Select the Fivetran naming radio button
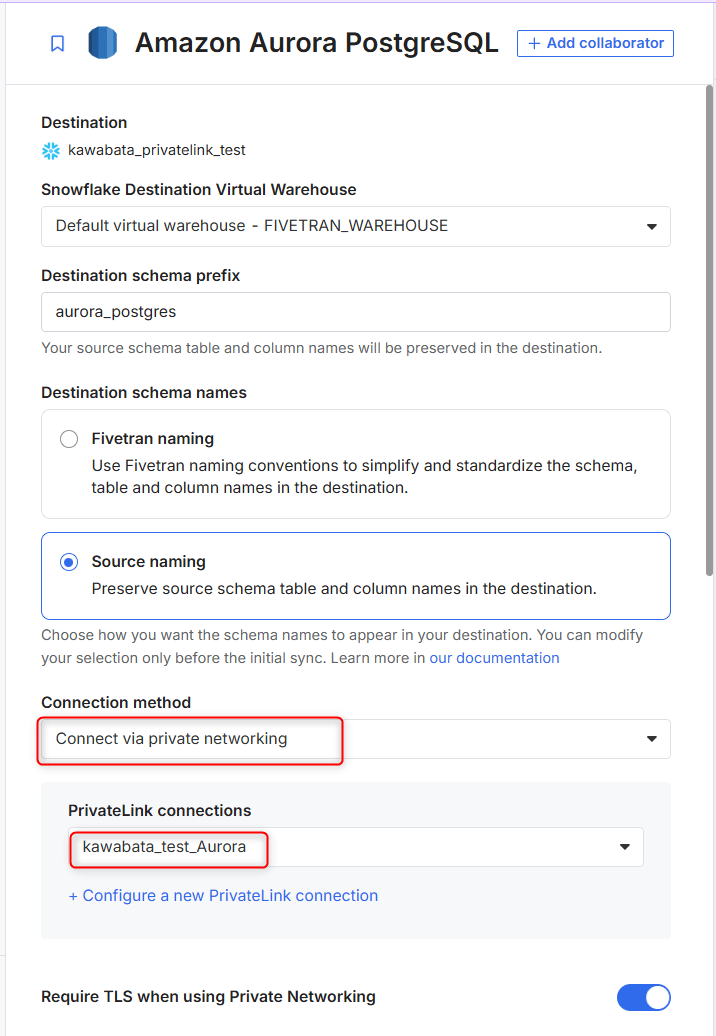 click(x=69, y=439)
